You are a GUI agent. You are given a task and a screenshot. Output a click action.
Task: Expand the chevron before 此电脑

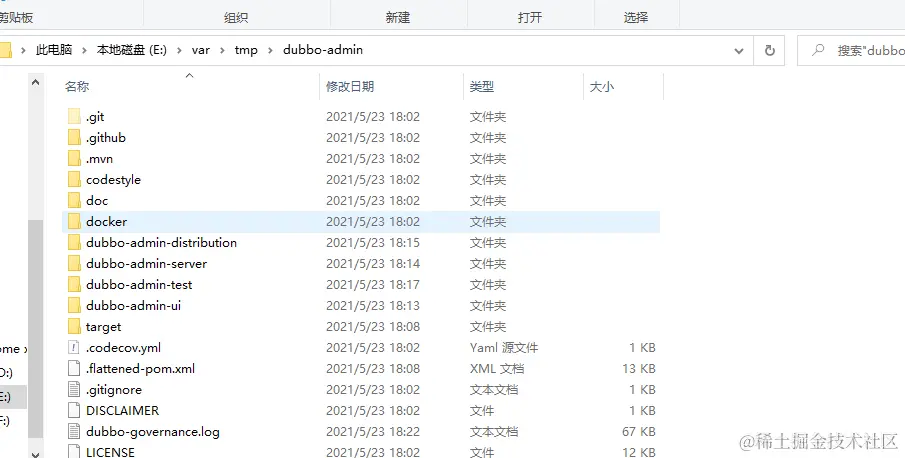point(24,50)
